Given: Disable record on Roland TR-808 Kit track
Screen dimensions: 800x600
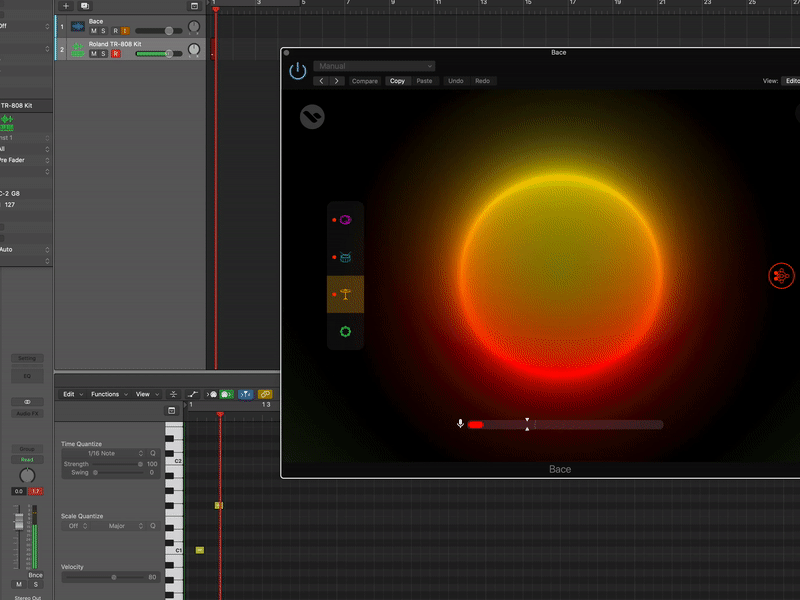Looking at the screenshot, I should point(116,54).
